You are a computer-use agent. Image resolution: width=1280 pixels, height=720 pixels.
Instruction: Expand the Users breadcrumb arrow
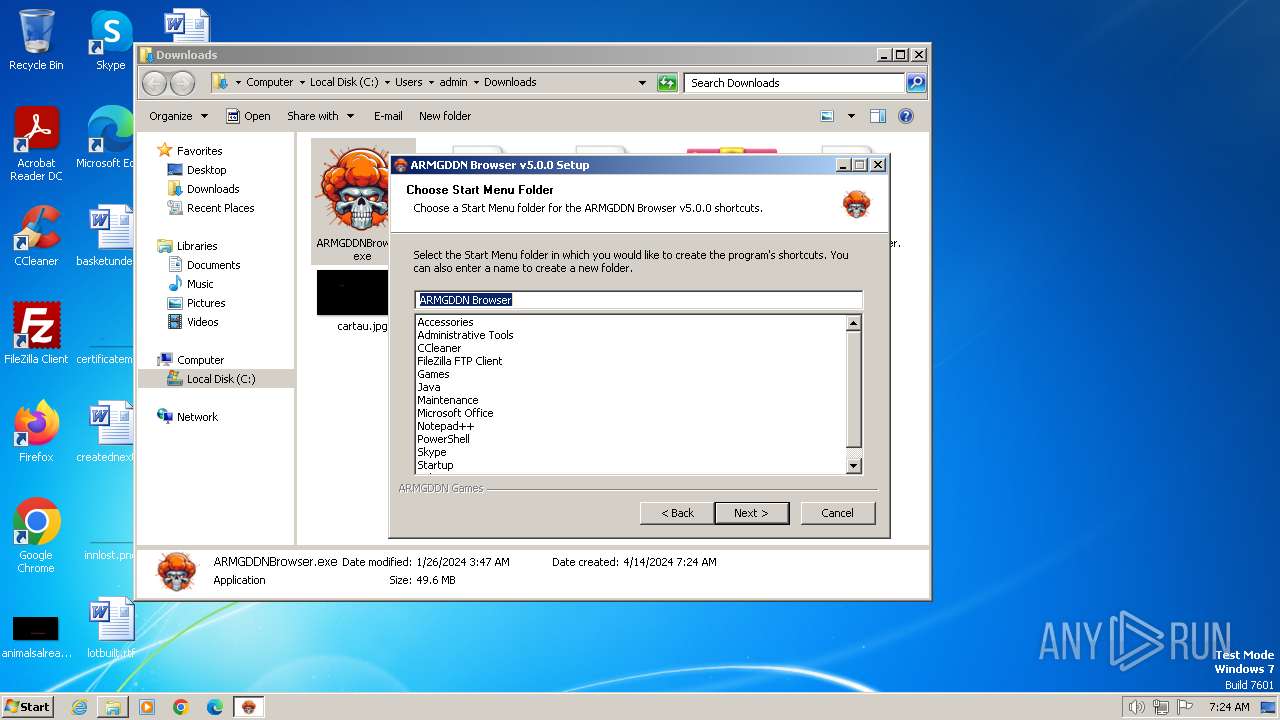coord(429,83)
